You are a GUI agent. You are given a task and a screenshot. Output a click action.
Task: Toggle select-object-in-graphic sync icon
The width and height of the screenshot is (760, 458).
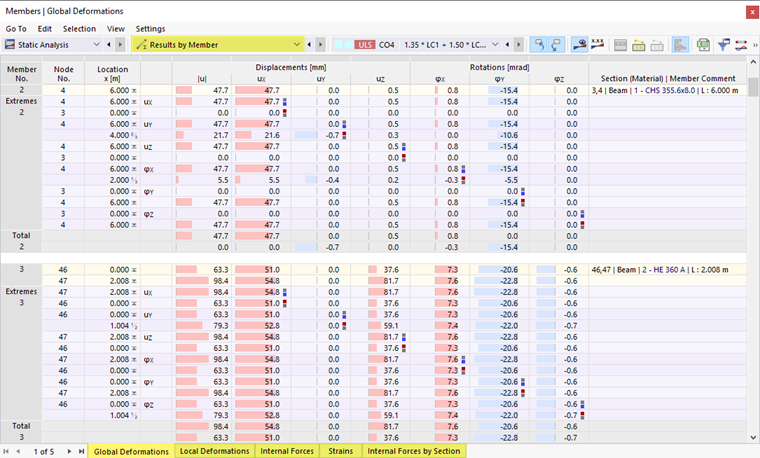(539, 45)
